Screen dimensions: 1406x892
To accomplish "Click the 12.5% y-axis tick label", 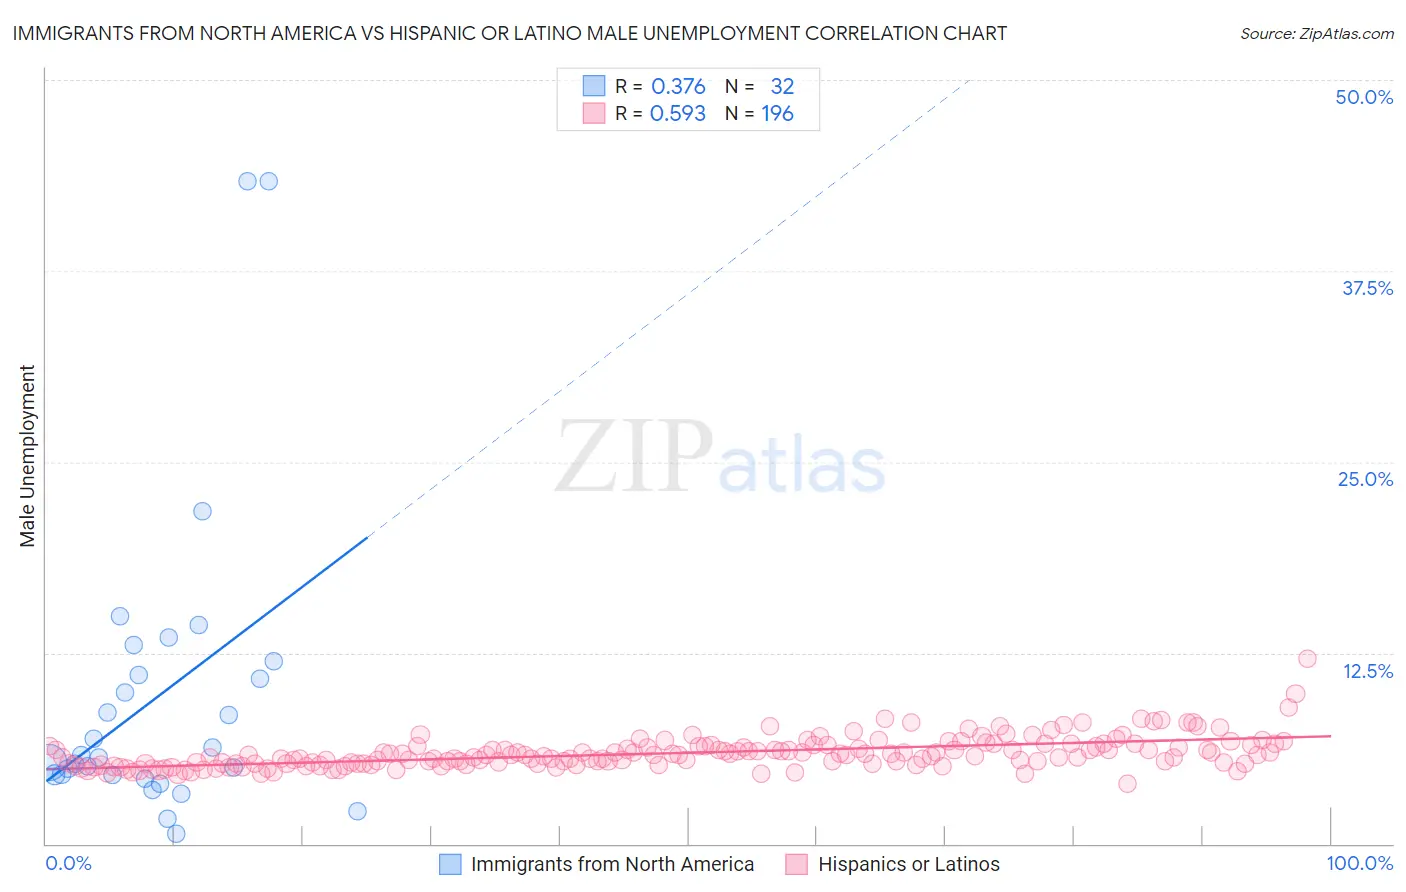I will (1368, 671).
